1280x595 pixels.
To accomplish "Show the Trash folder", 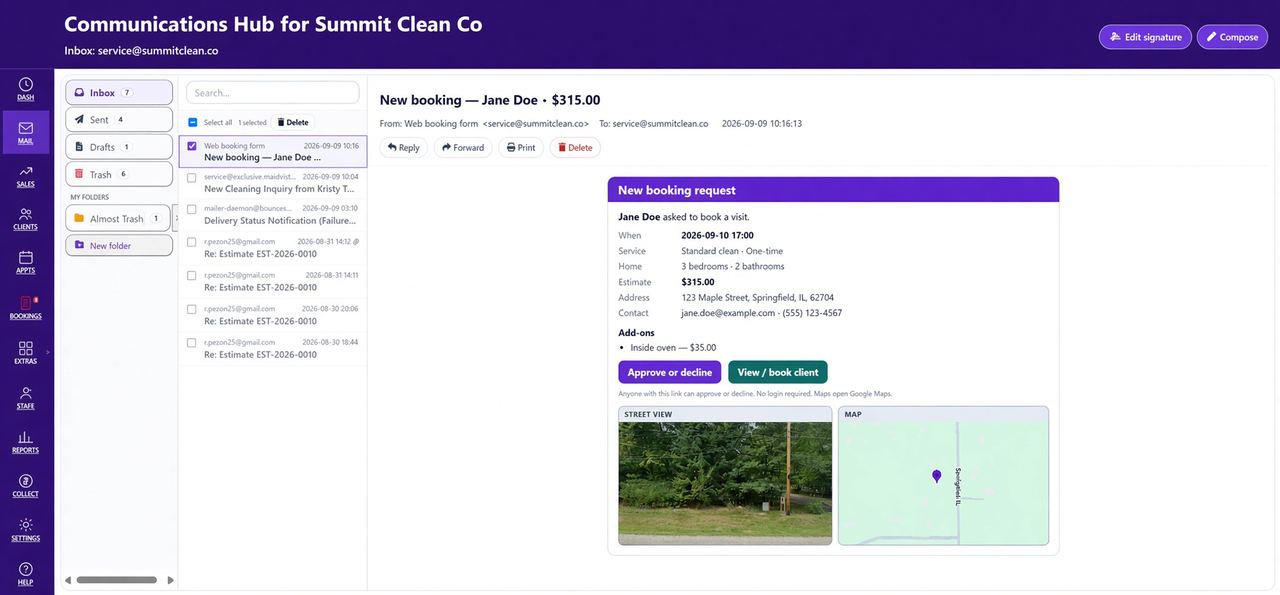I will point(119,174).
